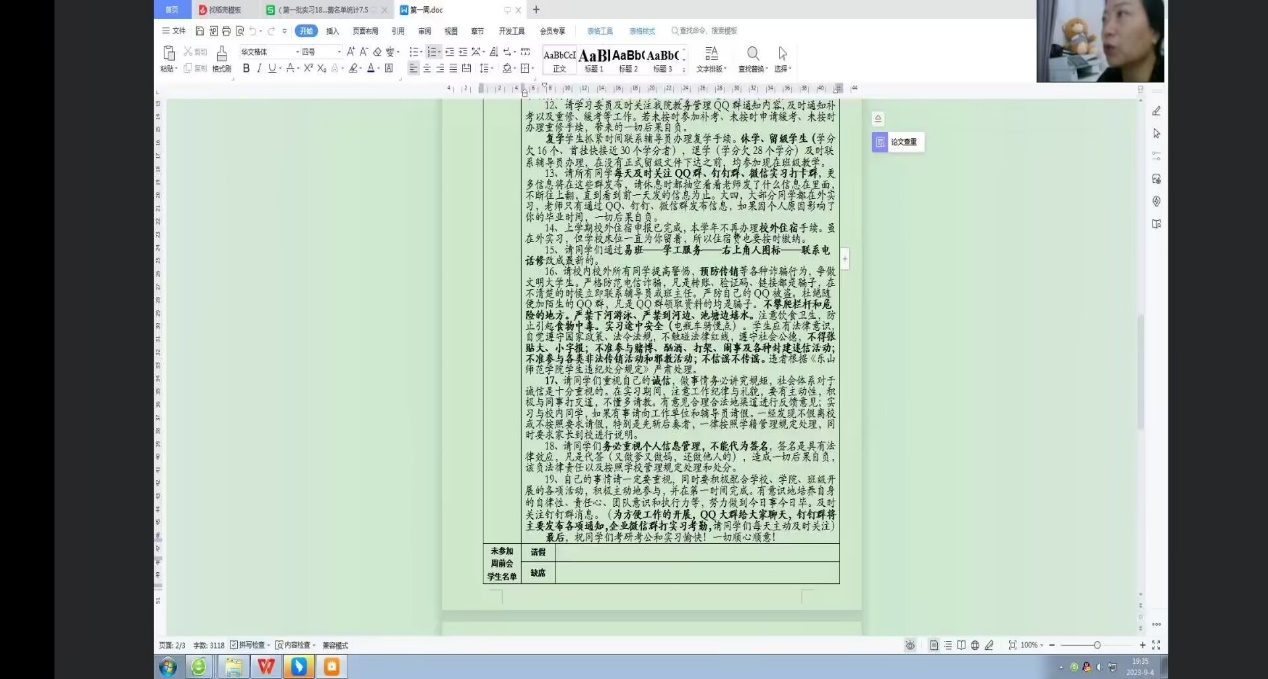Switch to the Insert (插入) ribbon tab
Screen dimensions: 1268x679
point(332,31)
